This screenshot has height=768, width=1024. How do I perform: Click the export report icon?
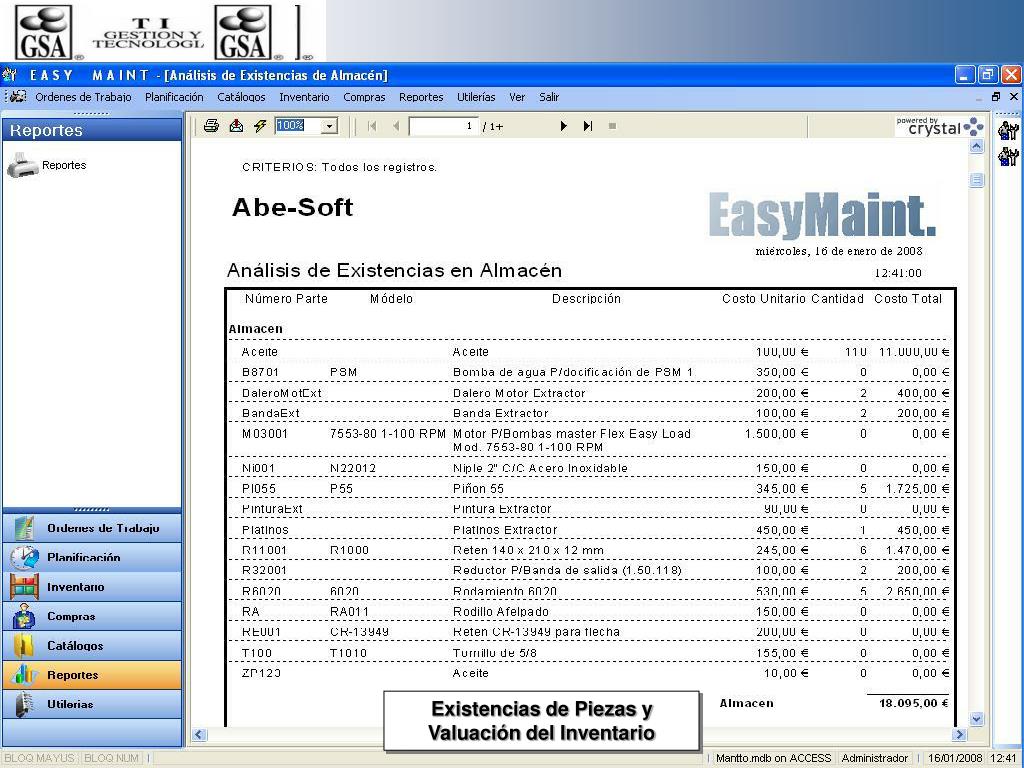coord(236,126)
